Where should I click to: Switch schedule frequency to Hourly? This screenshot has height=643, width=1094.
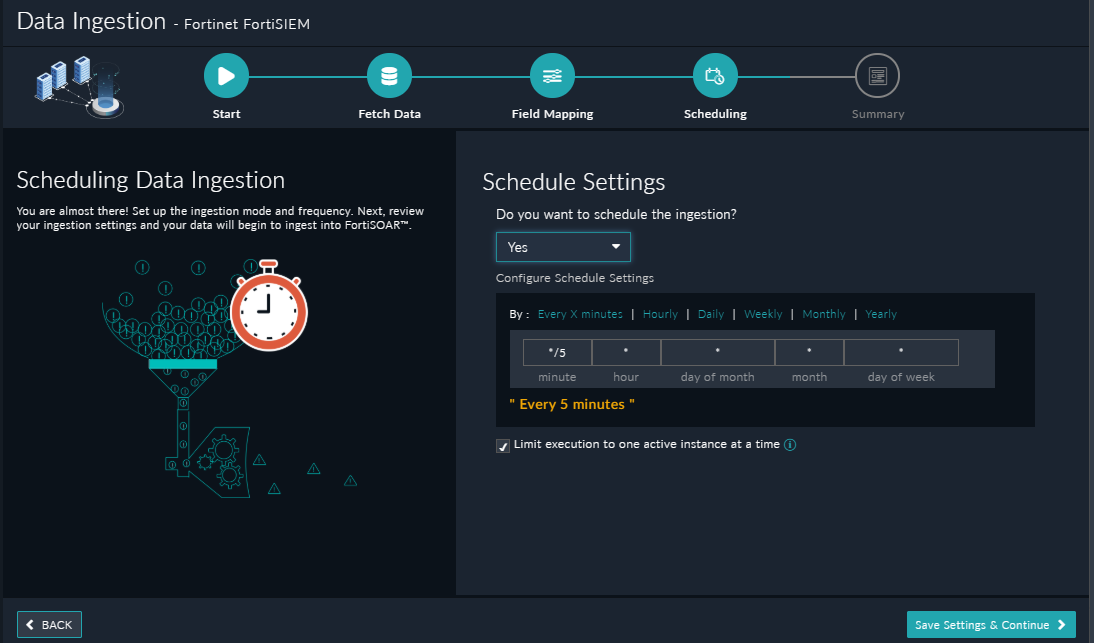point(660,313)
